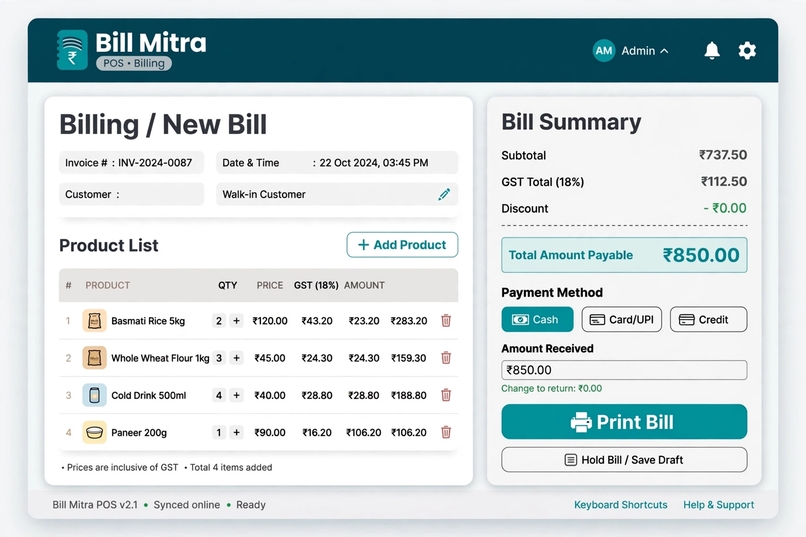Screen dimensions: 806x537
Task: Click the Subtotal value ₹737.50
Action: click(x=723, y=155)
